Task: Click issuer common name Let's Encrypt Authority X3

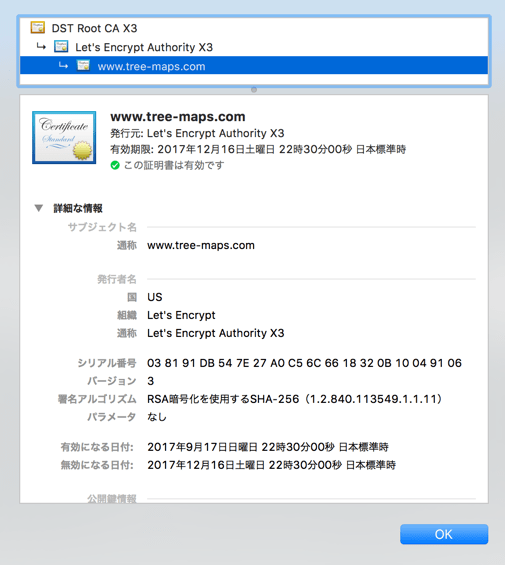Action: [216, 333]
